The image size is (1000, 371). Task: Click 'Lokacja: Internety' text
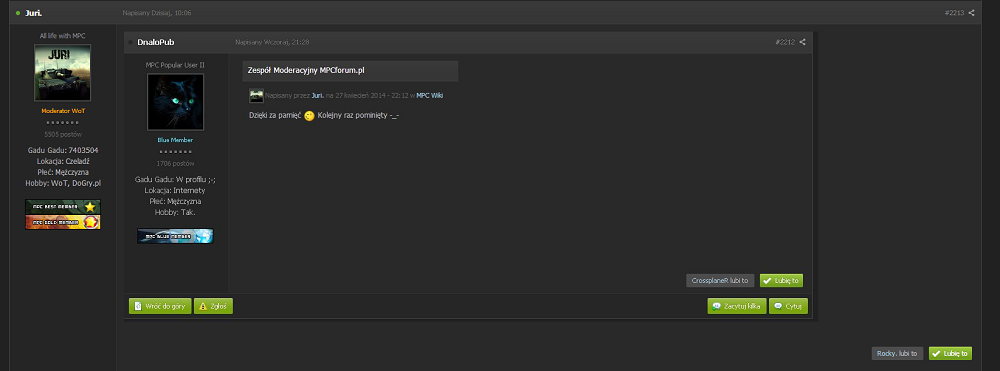(x=175, y=190)
